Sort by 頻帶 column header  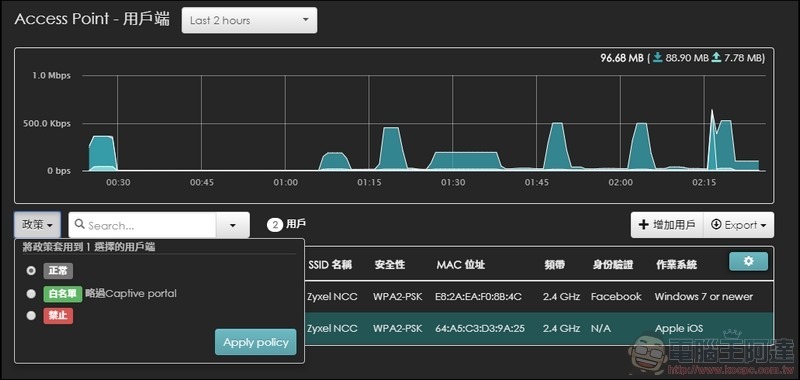(554, 265)
